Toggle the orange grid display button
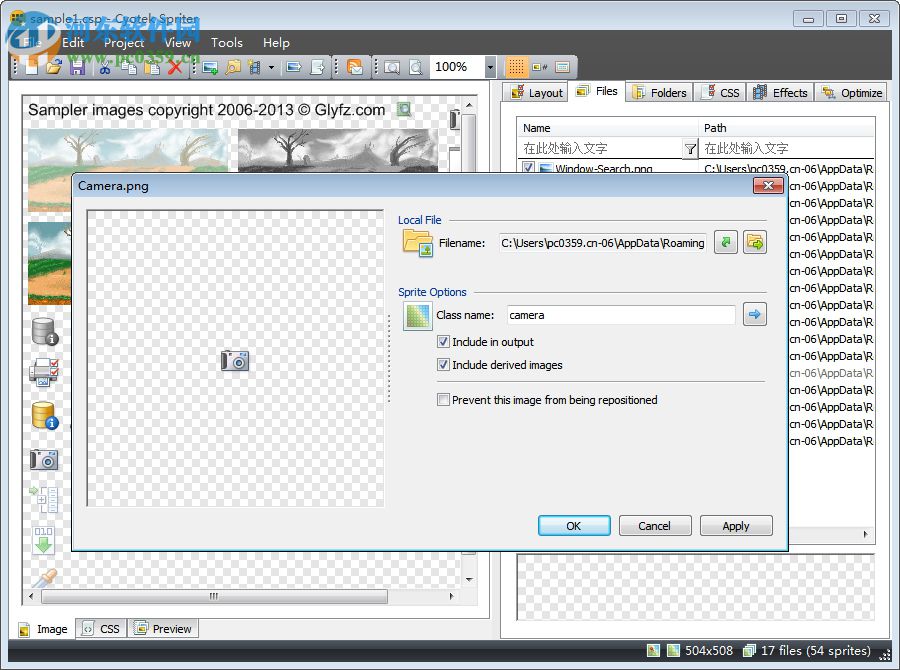The height and width of the screenshot is (670, 900). 515,67
